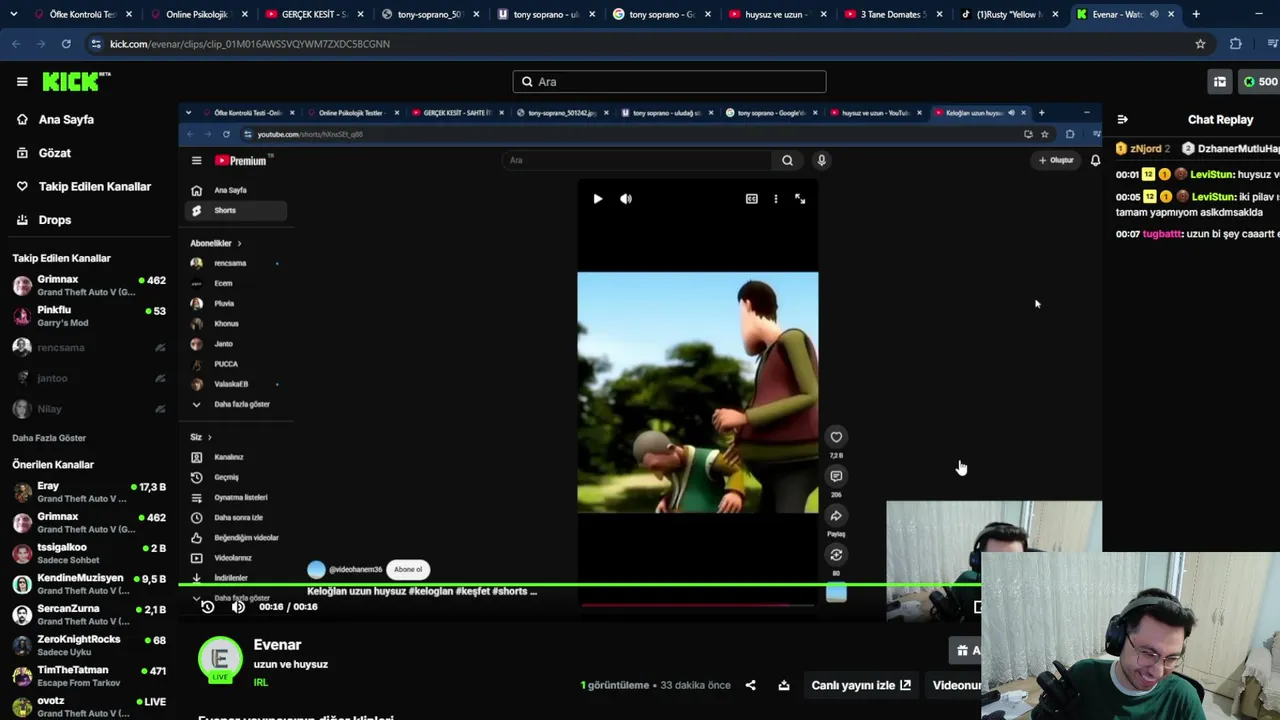Open the Evenar channel name link
Image resolution: width=1280 pixels, height=720 pixels.
coord(277,645)
